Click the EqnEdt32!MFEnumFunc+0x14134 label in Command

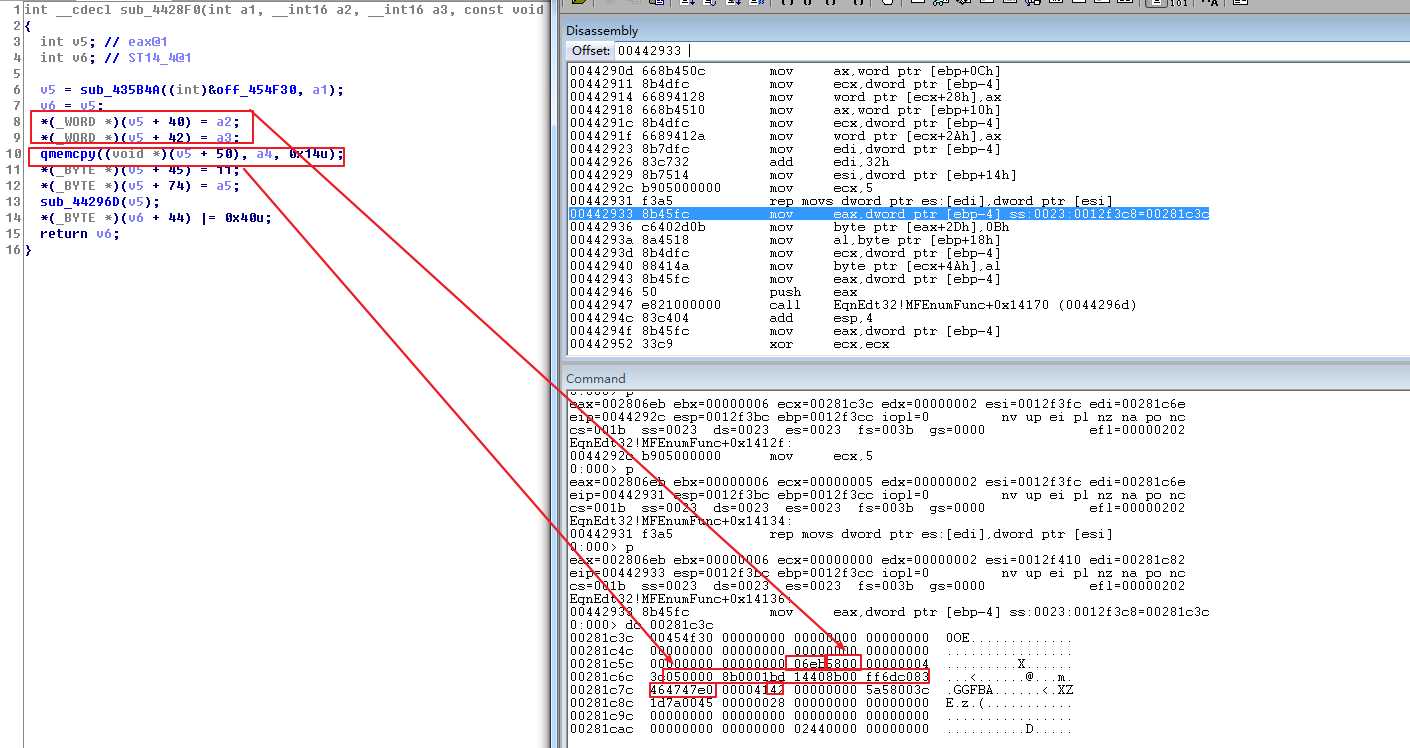tap(681, 521)
